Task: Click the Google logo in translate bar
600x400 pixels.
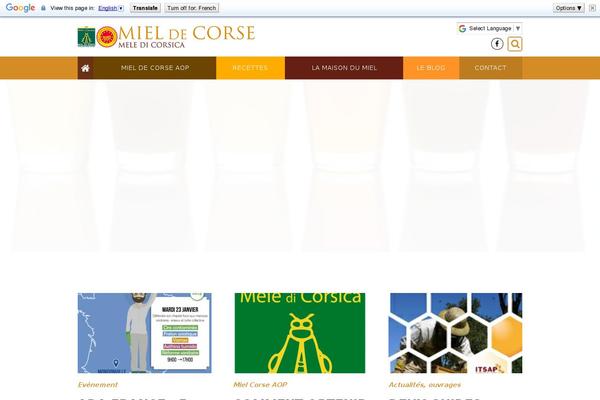Action: tap(20, 8)
